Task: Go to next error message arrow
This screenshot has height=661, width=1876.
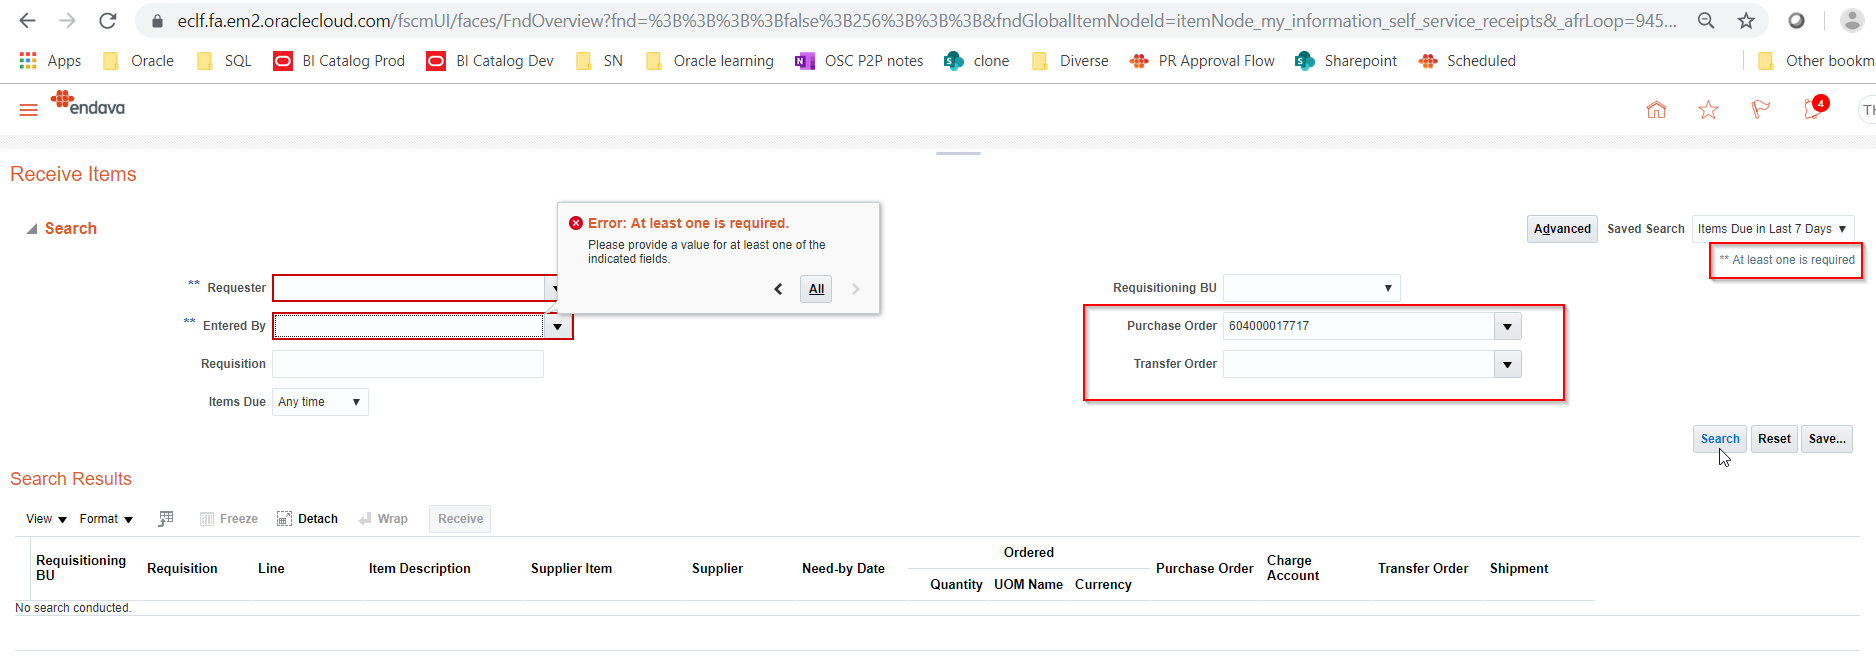Action: coord(855,289)
